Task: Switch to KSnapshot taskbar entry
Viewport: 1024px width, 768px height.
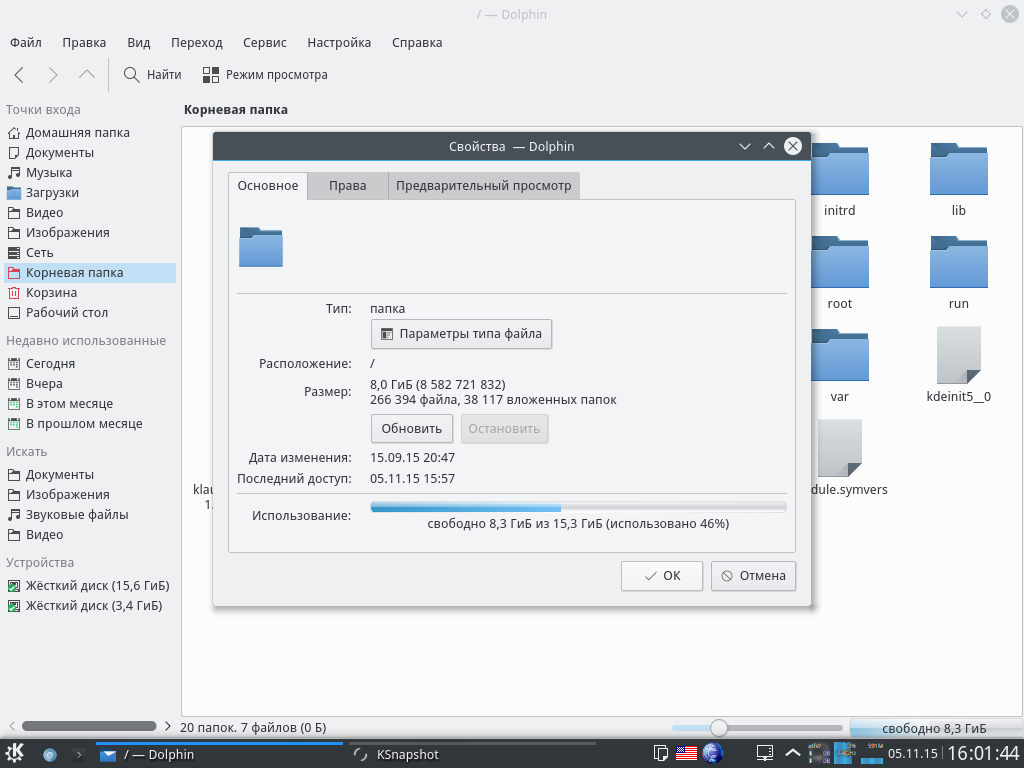Action: coord(472,755)
